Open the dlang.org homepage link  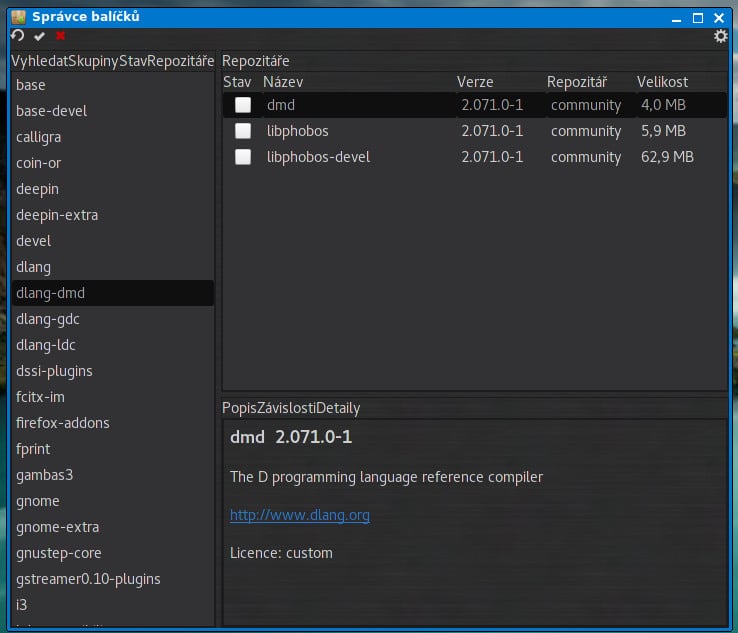coord(299,515)
